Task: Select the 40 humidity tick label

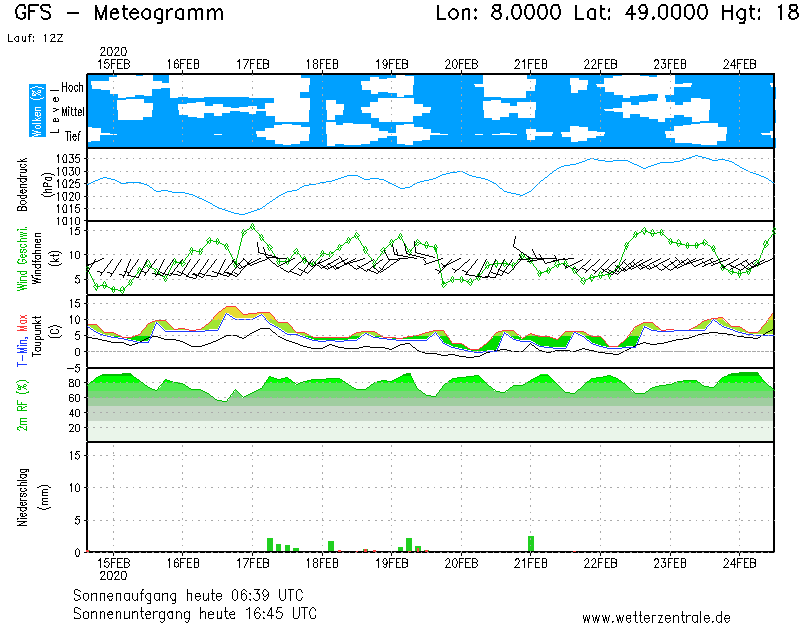Action: 74,413
